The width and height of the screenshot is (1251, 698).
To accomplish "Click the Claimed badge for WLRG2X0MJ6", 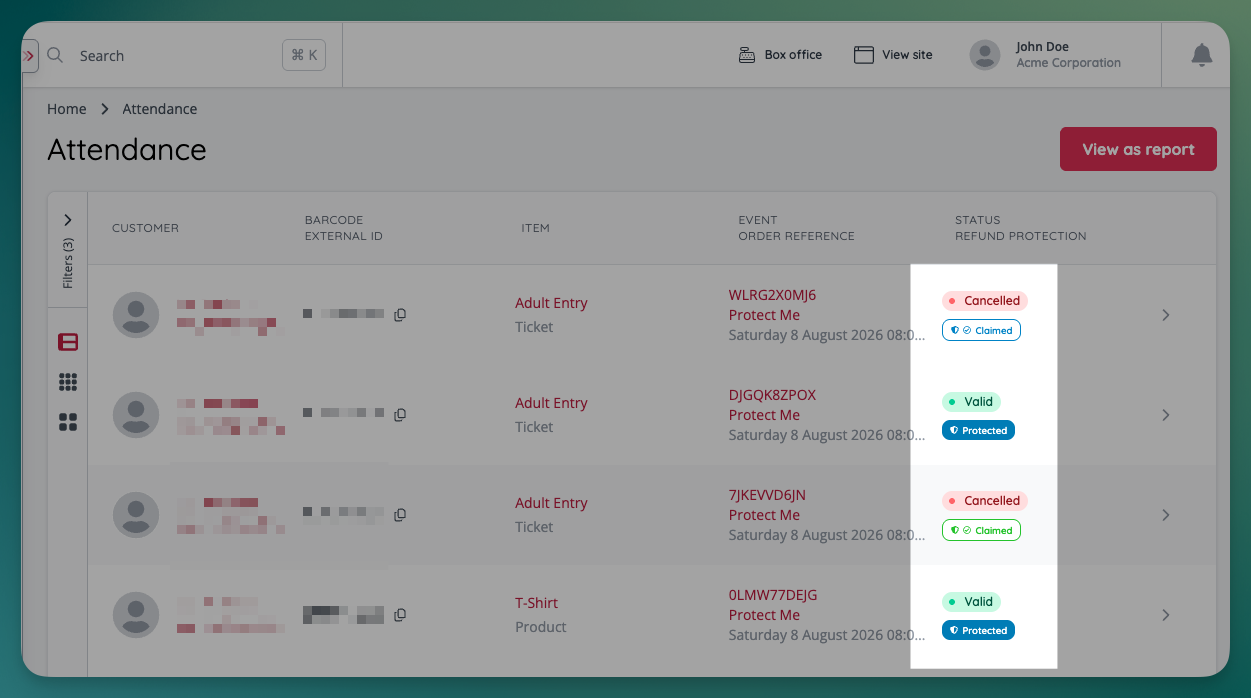I will [x=981, y=330].
